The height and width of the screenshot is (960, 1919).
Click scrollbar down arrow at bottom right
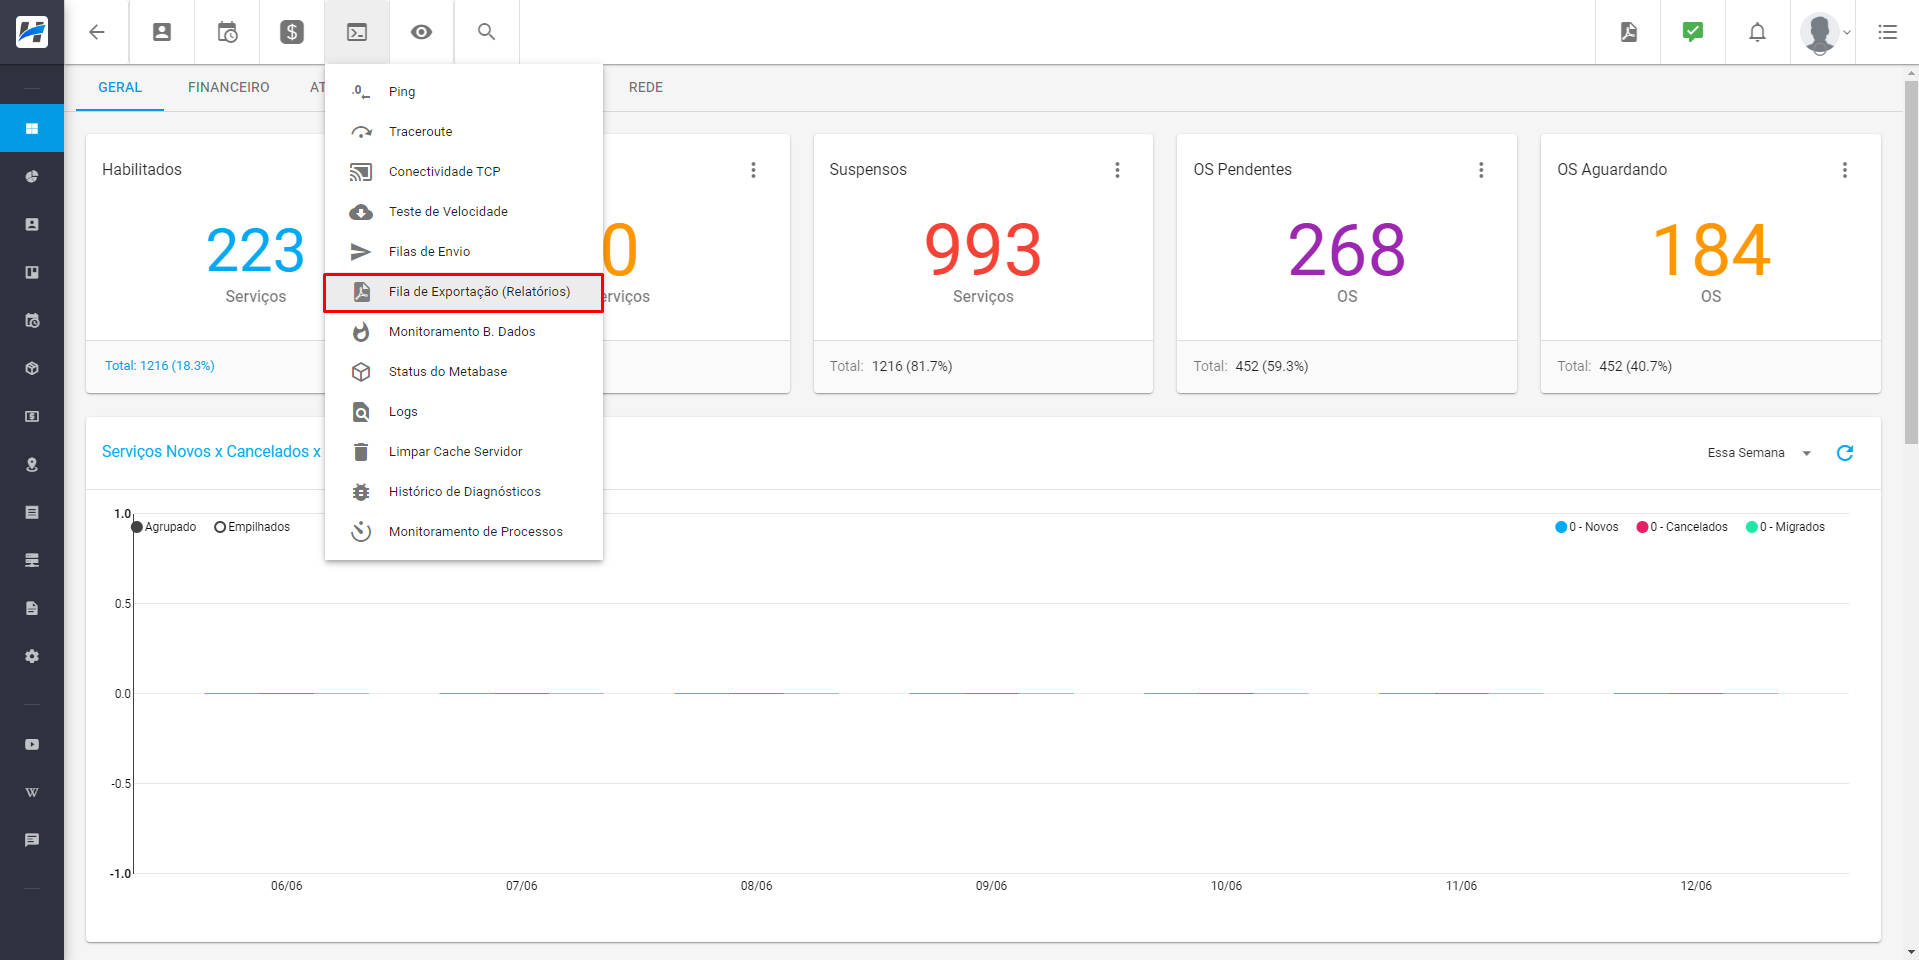pyautogui.click(x=1911, y=952)
